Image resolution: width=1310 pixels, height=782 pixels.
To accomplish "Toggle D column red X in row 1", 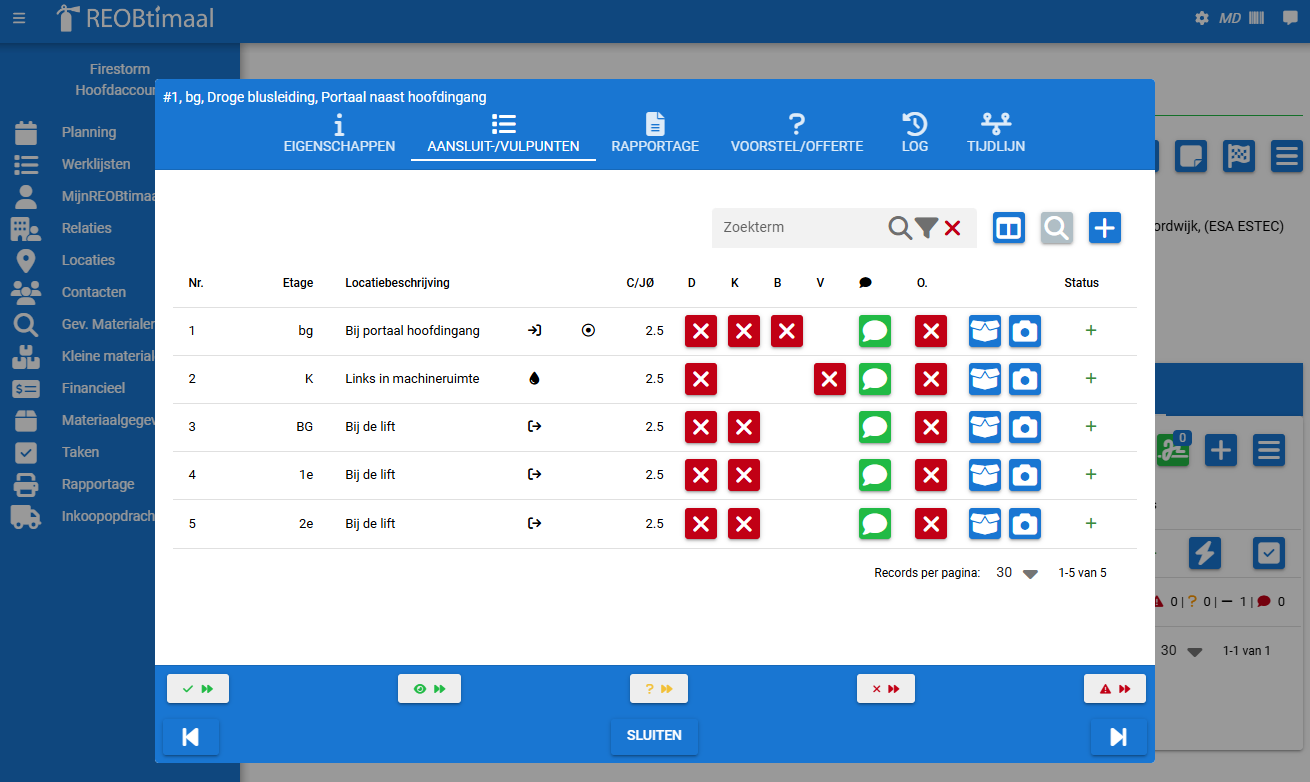I will pos(700,331).
